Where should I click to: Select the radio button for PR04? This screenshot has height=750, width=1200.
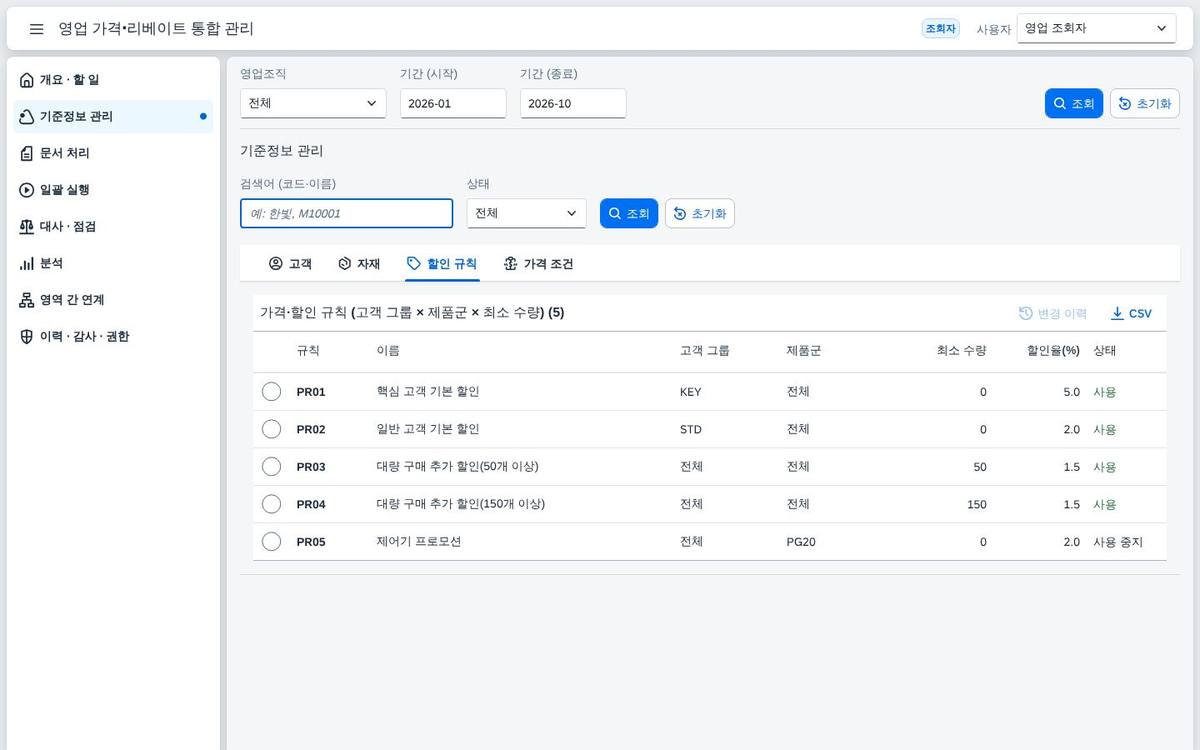point(271,504)
